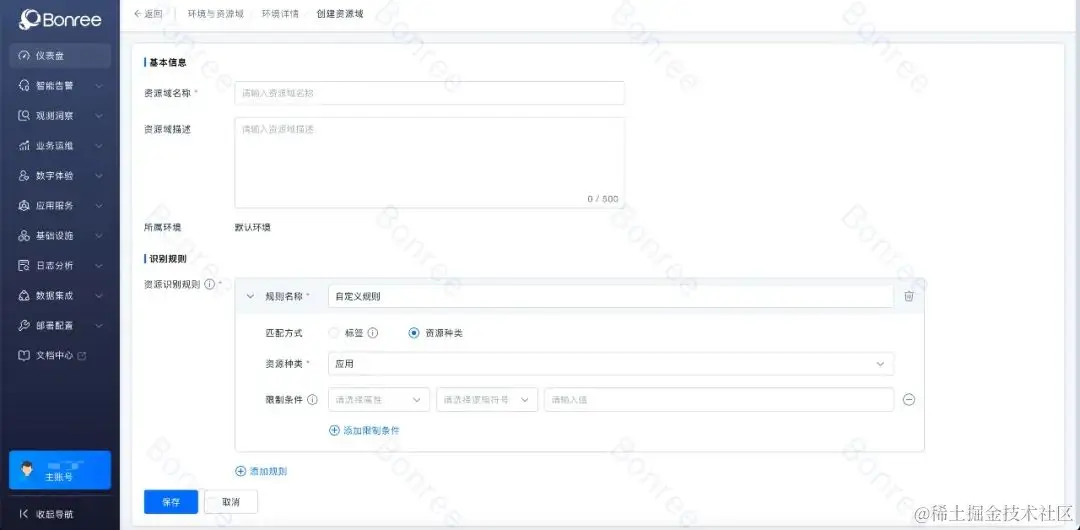1080x530 pixels.
Task: Click the 保存 button
Action: point(171,502)
